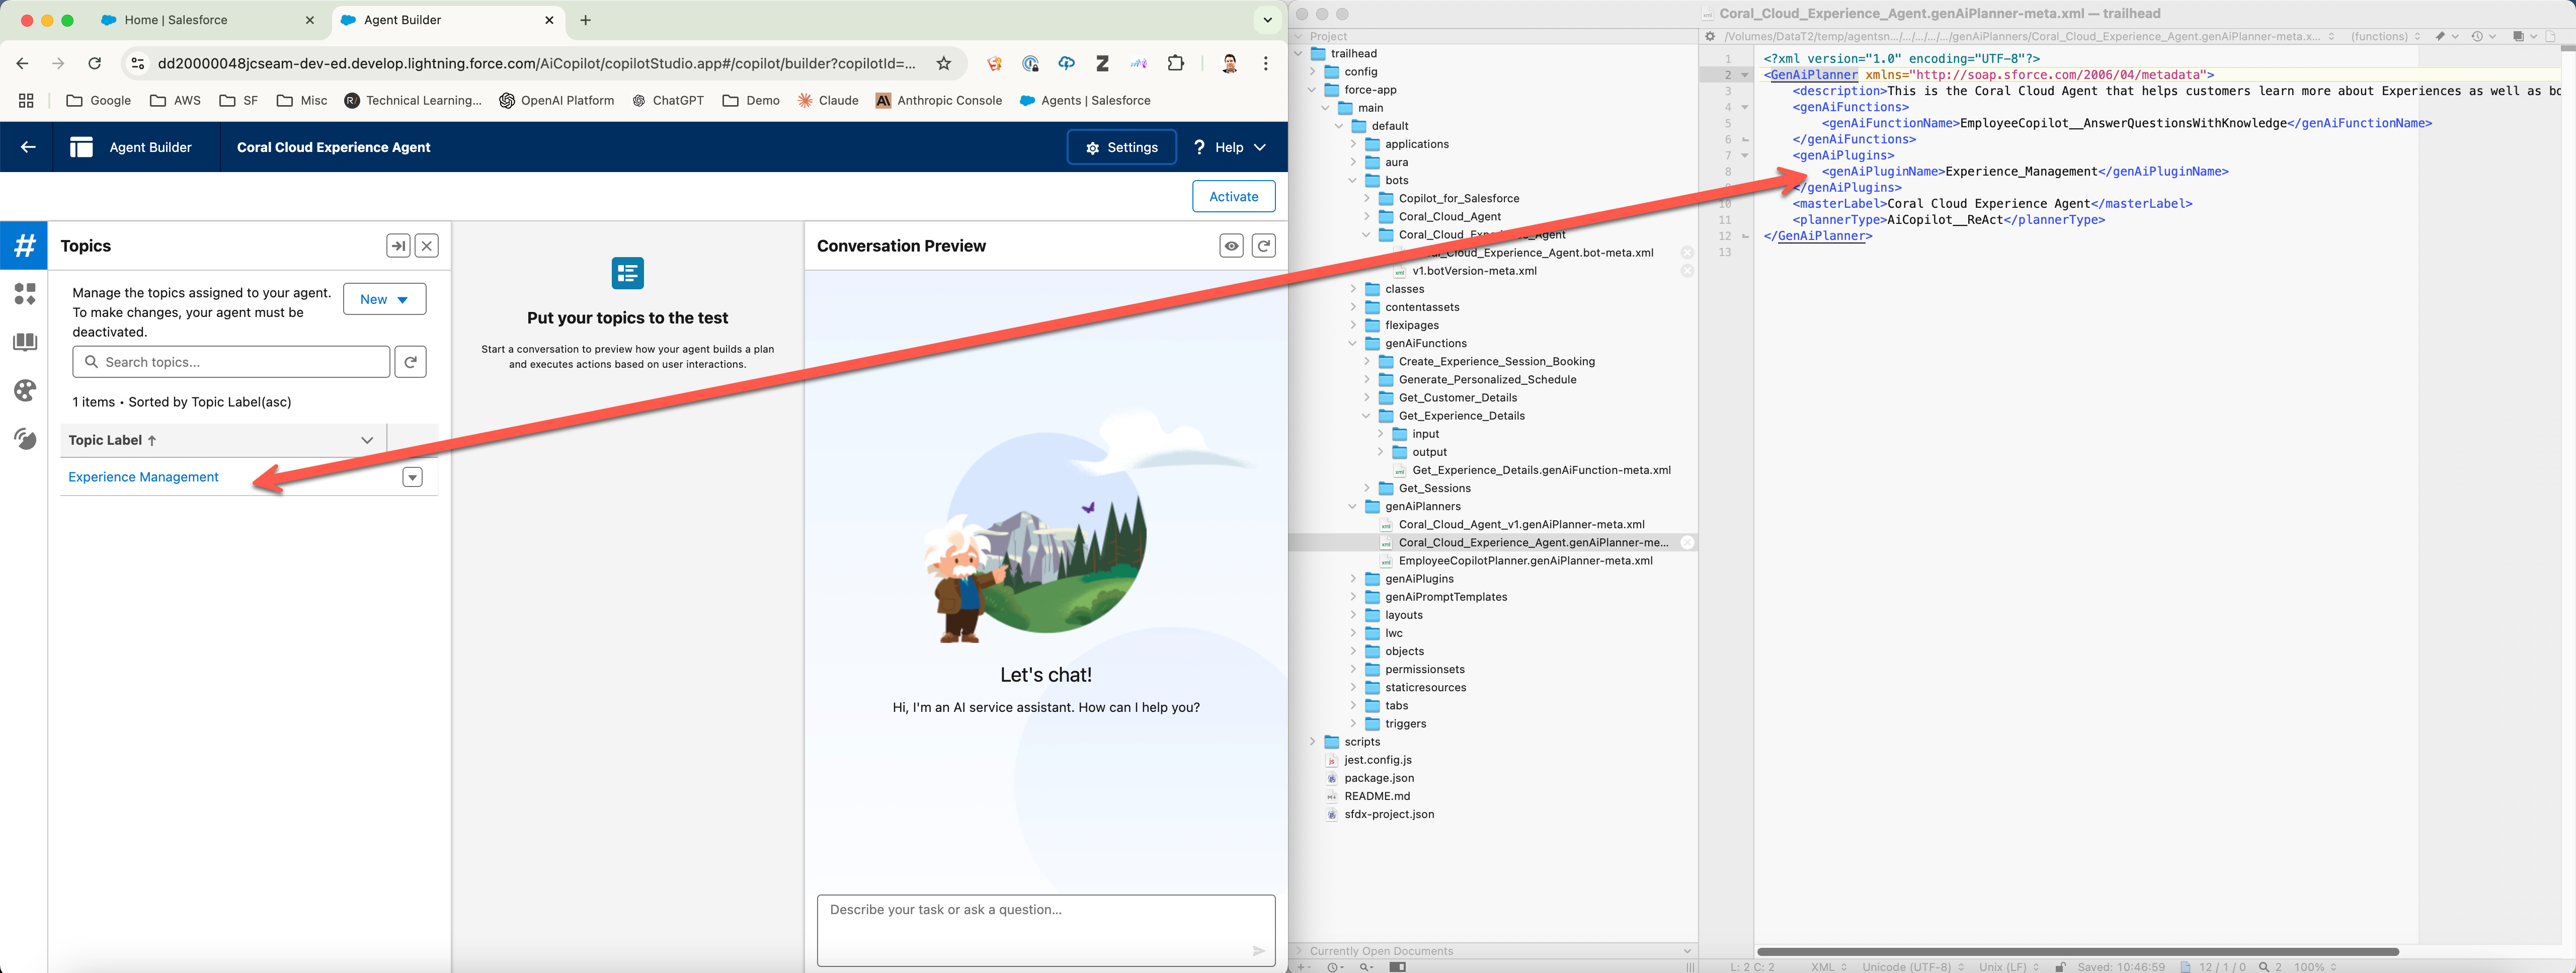This screenshot has height=973, width=2576.
Task: Open markers pin menu in editor toolbar
Action: pyautogui.click(x=2447, y=36)
